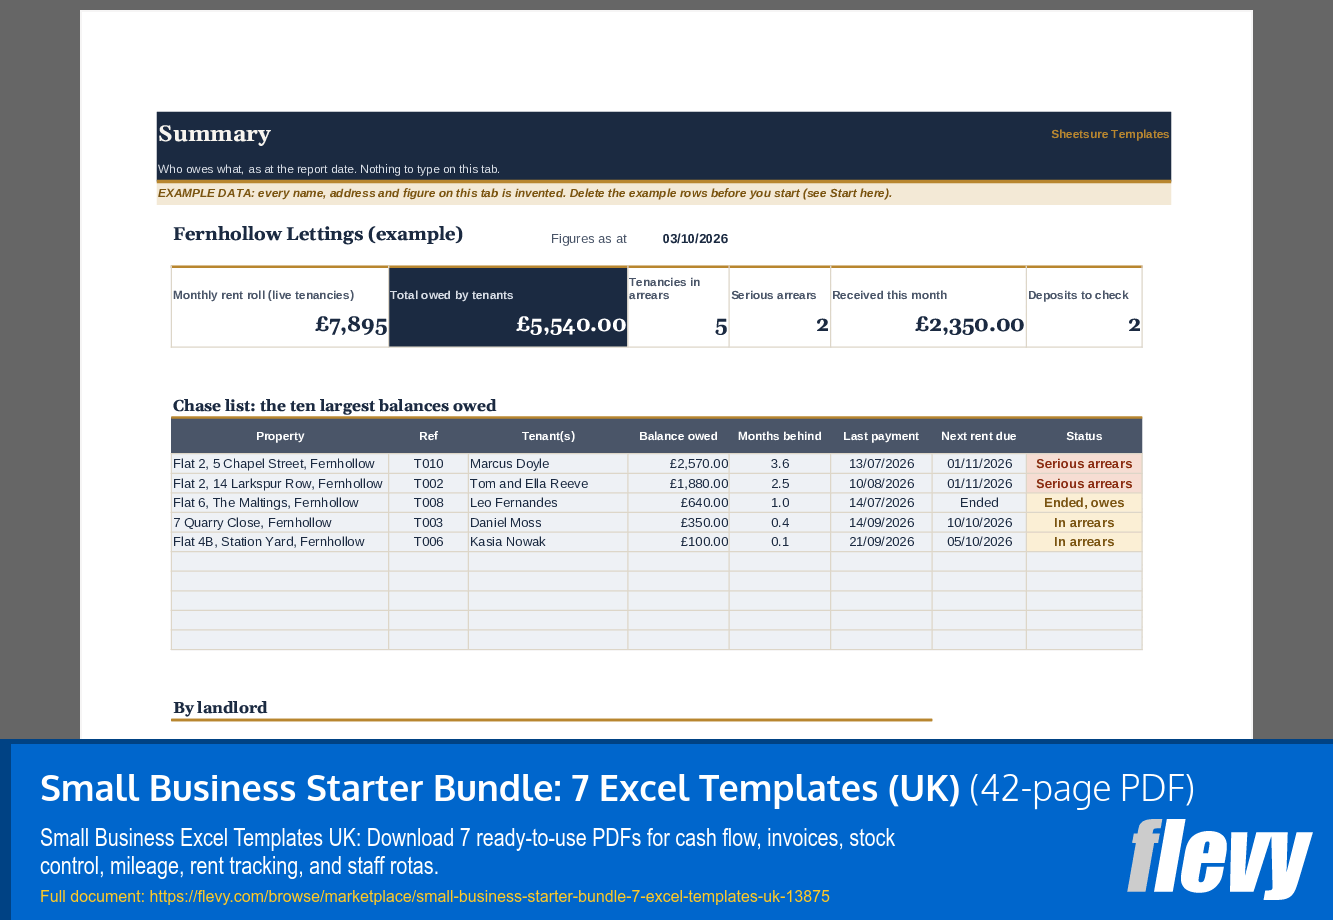Select the last payment date 13/07/2026
This screenshot has width=1333, height=920.
[x=881, y=464]
